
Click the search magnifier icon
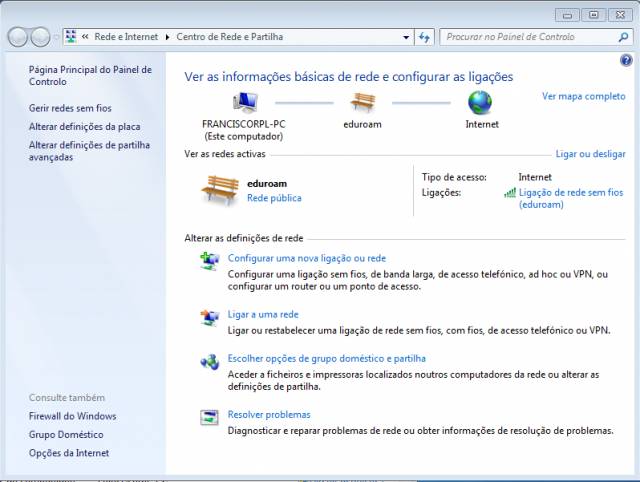(x=623, y=37)
